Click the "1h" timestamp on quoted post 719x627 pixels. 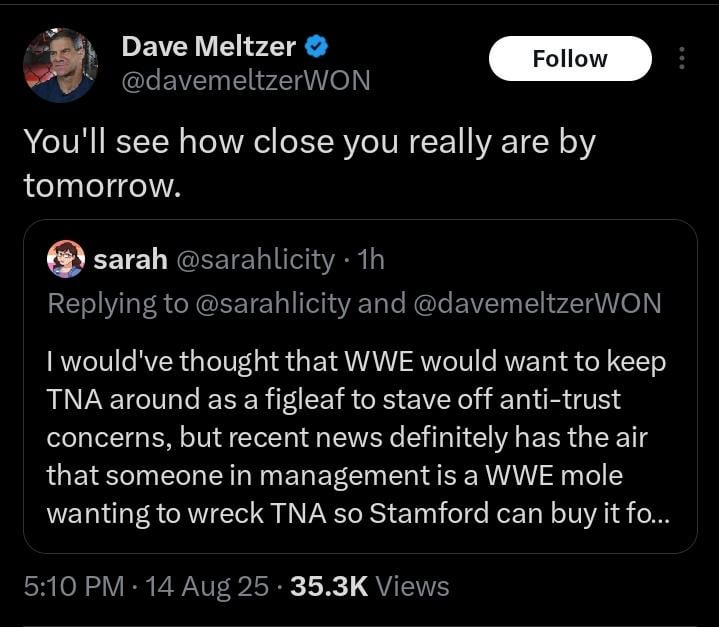pos(371,260)
